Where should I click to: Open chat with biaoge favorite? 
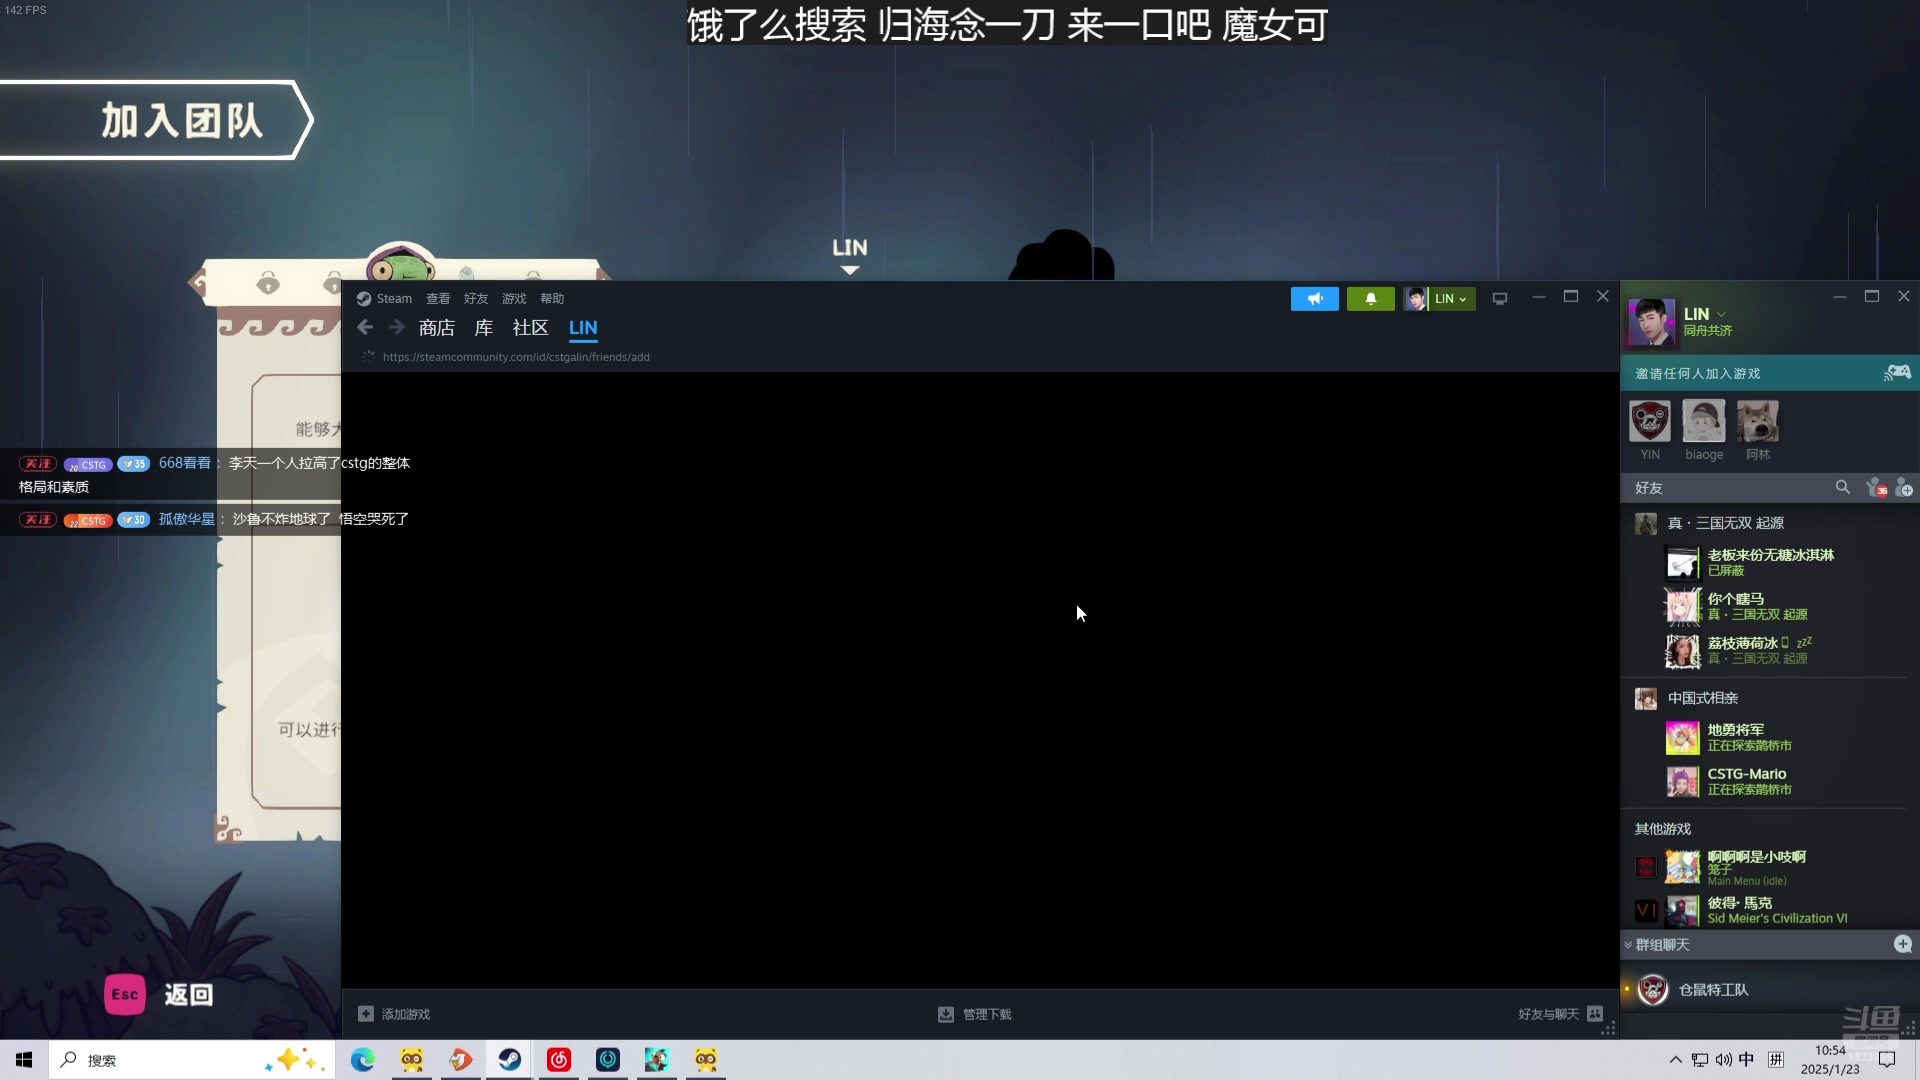[1704, 430]
